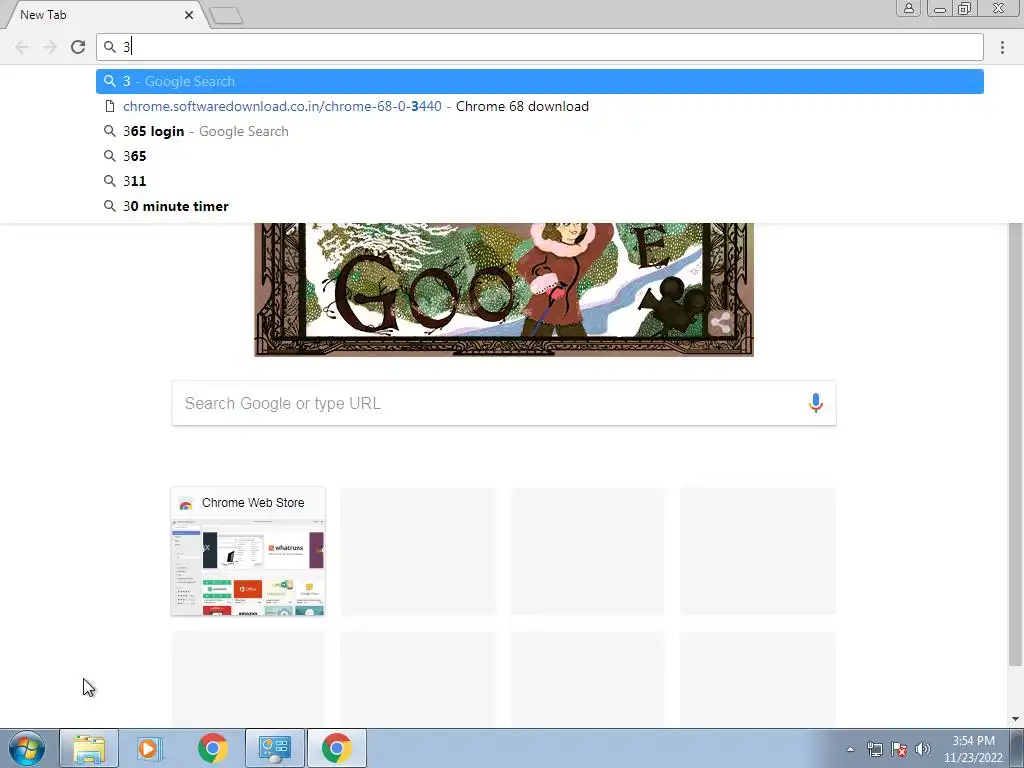
Task: Share the doodle using share icon
Action: 720,323
